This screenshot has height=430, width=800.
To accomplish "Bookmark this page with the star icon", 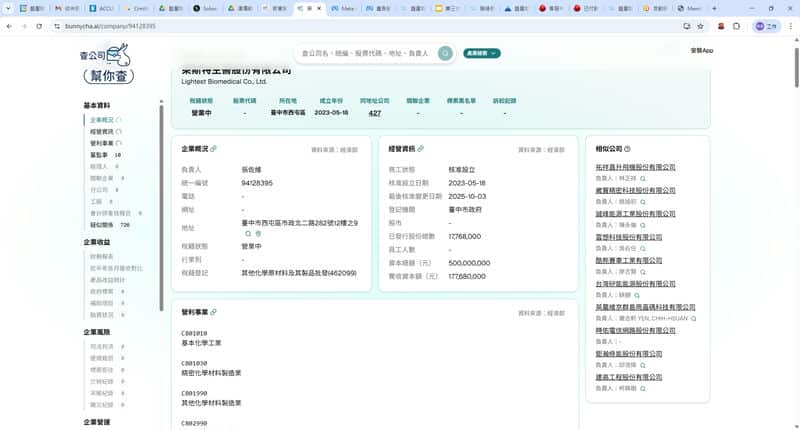I will point(700,26).
